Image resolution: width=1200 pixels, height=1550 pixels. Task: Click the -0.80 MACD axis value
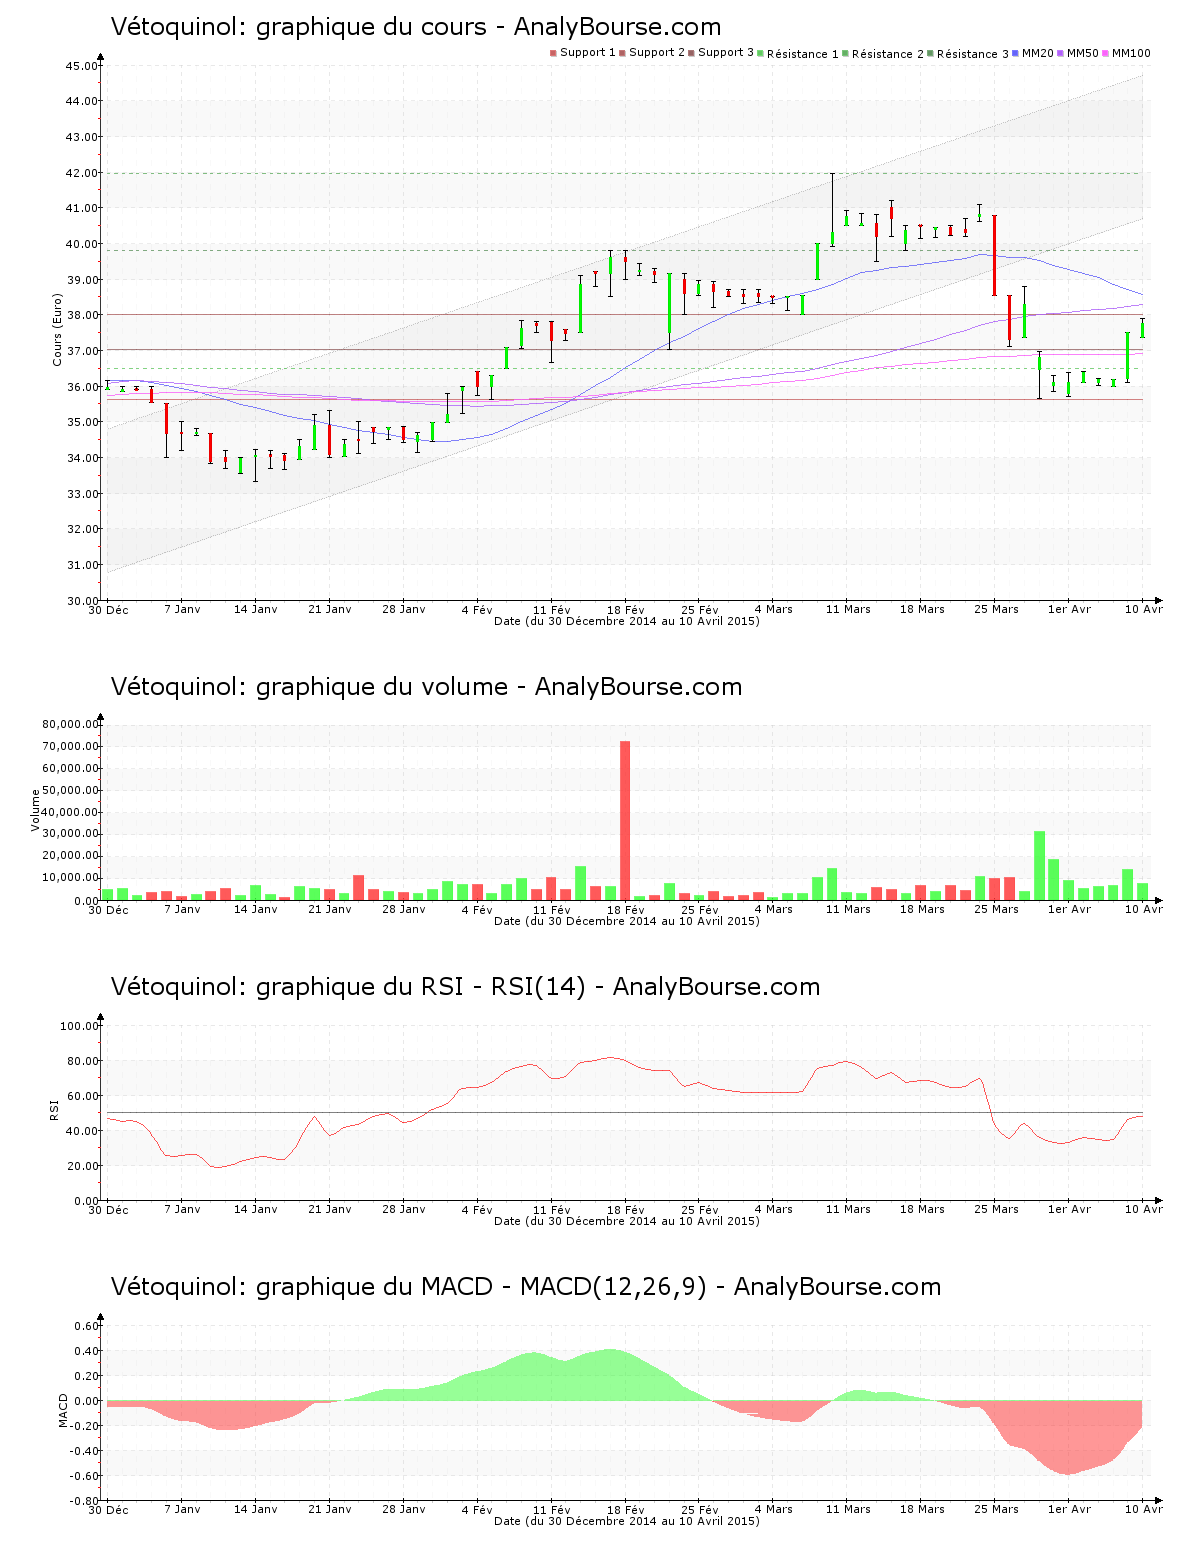click(x=84, y=1501)
